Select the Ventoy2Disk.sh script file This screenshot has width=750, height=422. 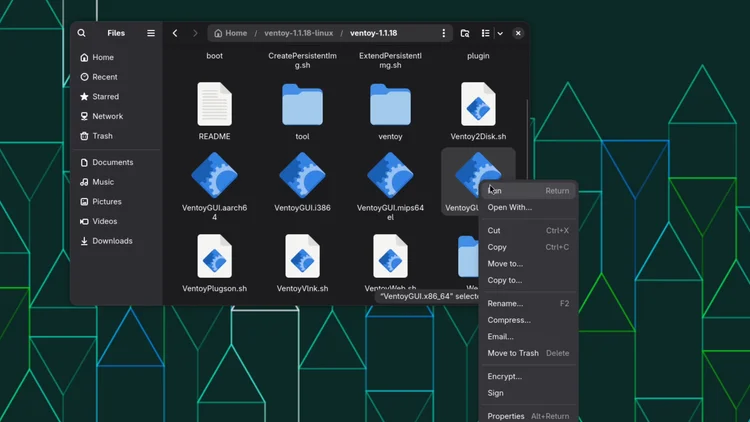pos(478,104)
